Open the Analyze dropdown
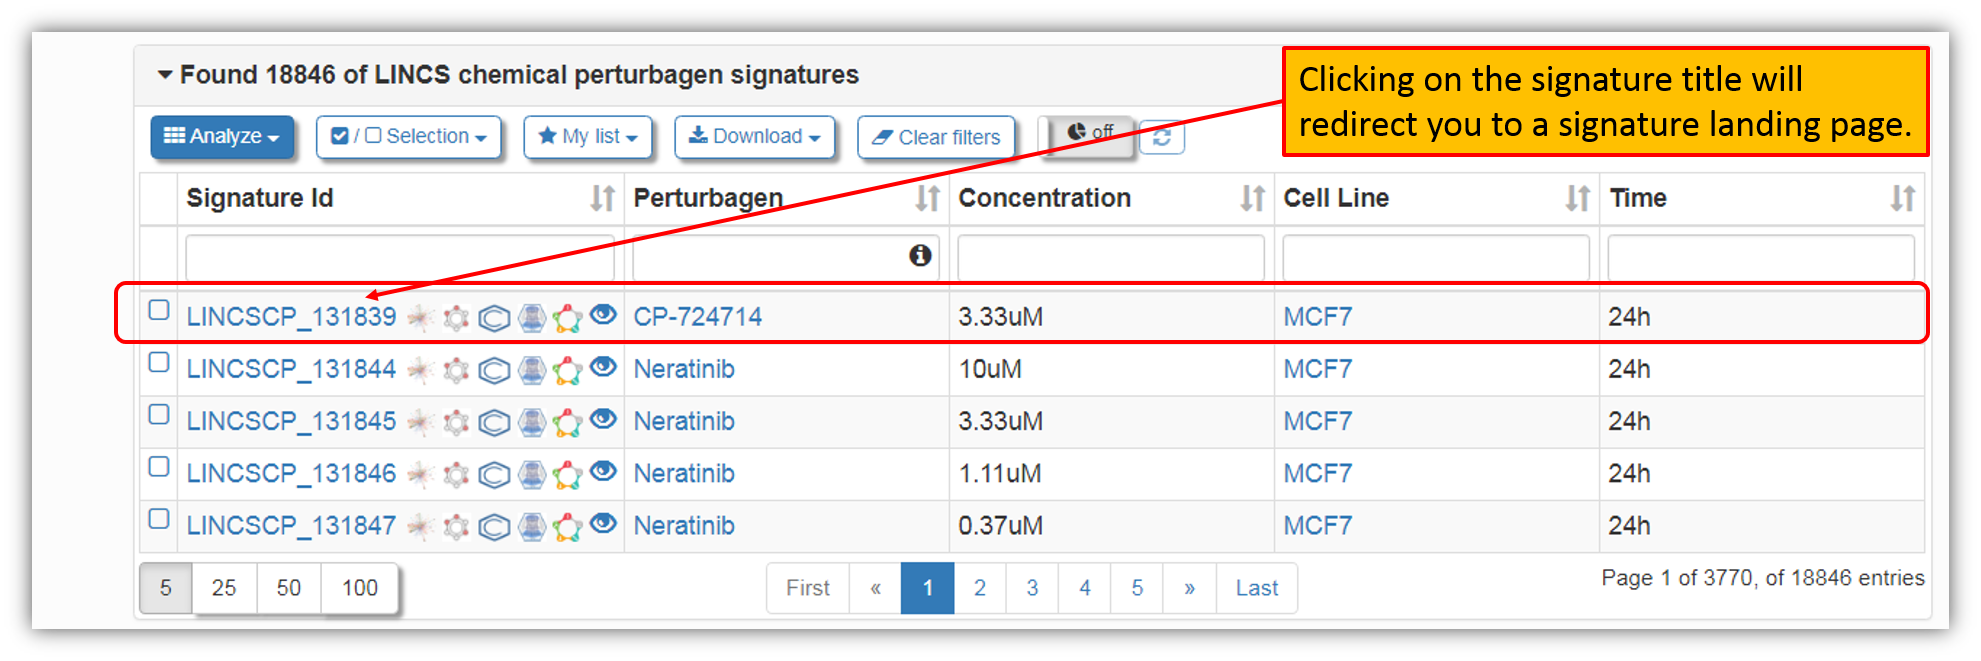 point(222,137)
